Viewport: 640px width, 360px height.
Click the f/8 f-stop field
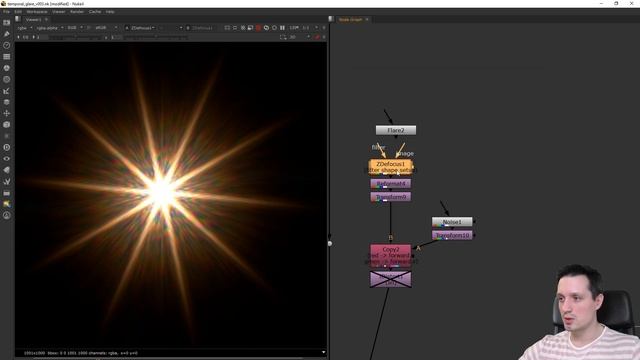click(x=25, y=37)
